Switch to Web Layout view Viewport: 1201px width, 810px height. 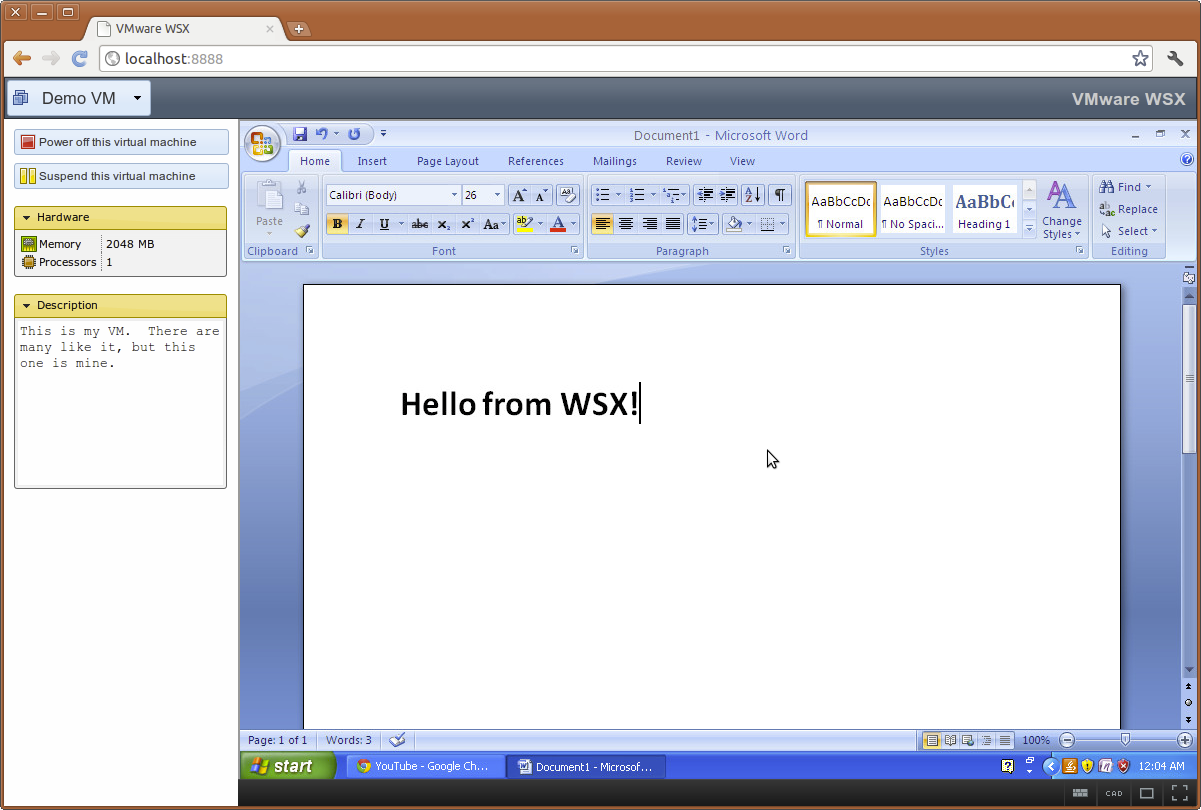(968, 740)
